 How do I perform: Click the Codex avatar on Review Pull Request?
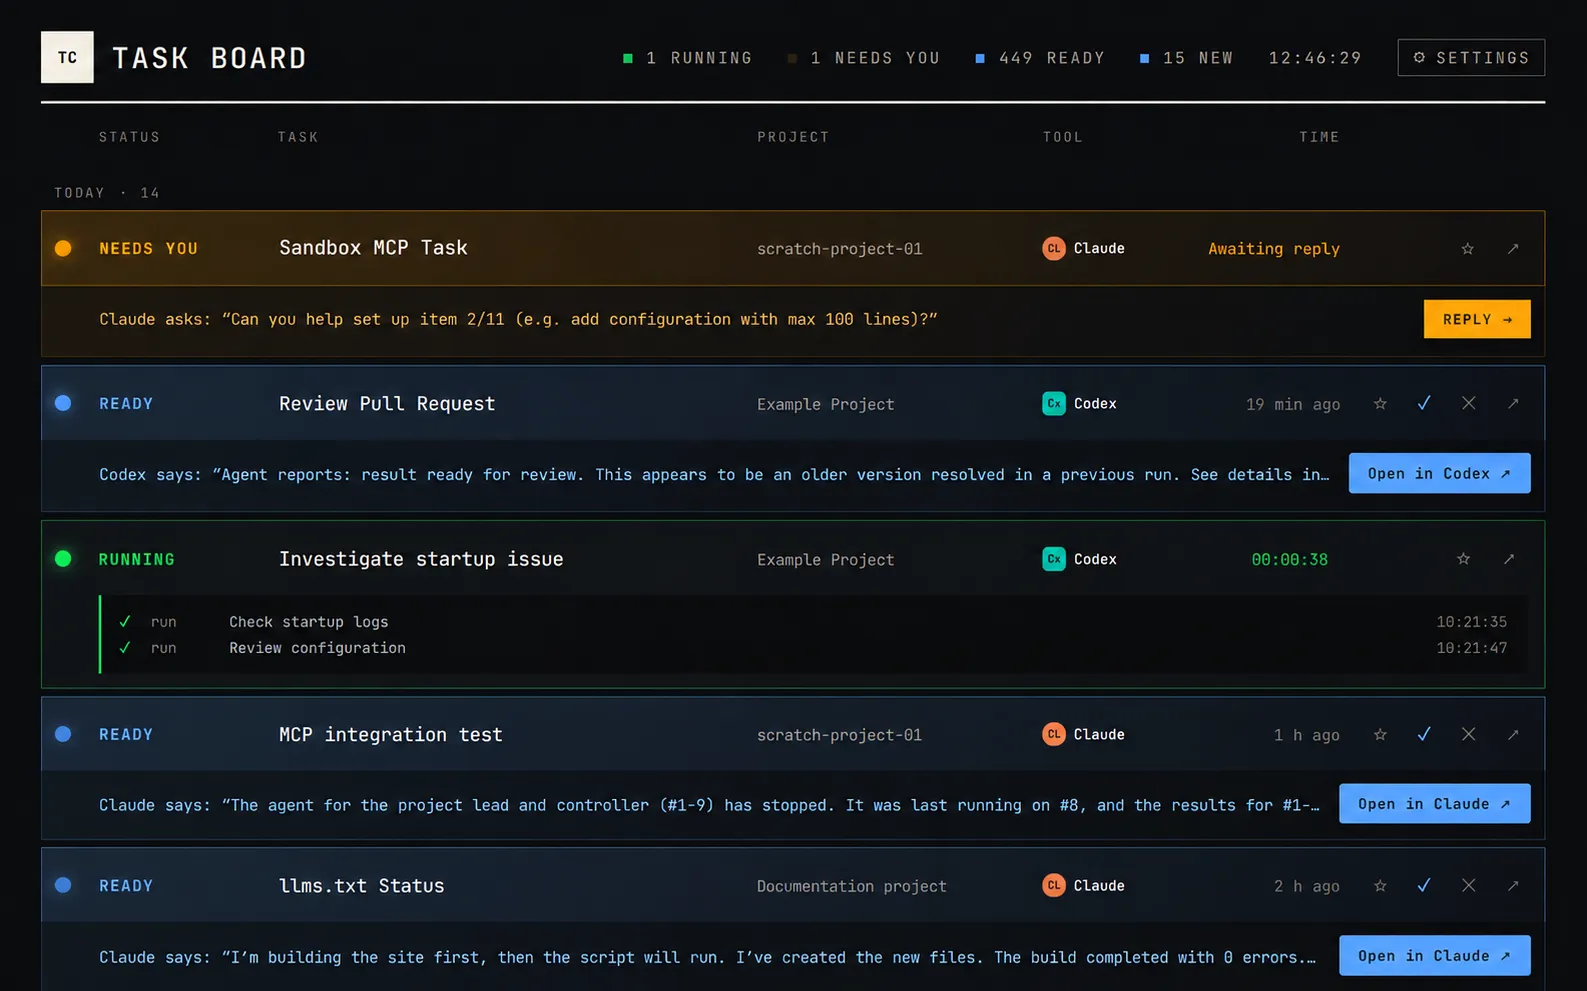coord(1054,403)
